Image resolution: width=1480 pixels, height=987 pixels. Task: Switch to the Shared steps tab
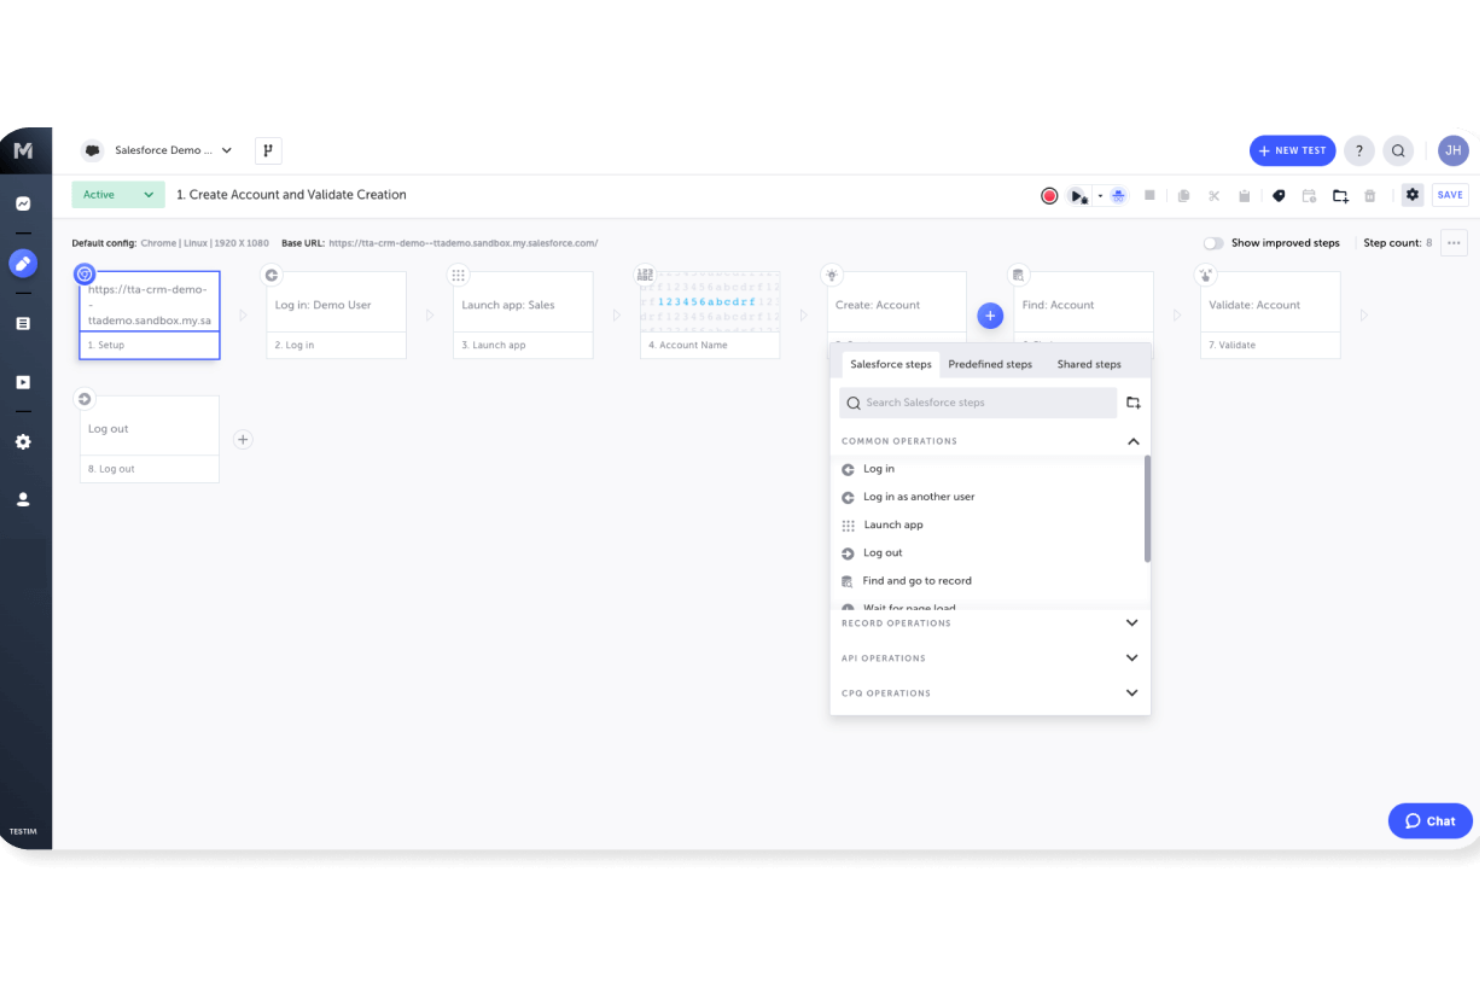(x=1088, y=364)
